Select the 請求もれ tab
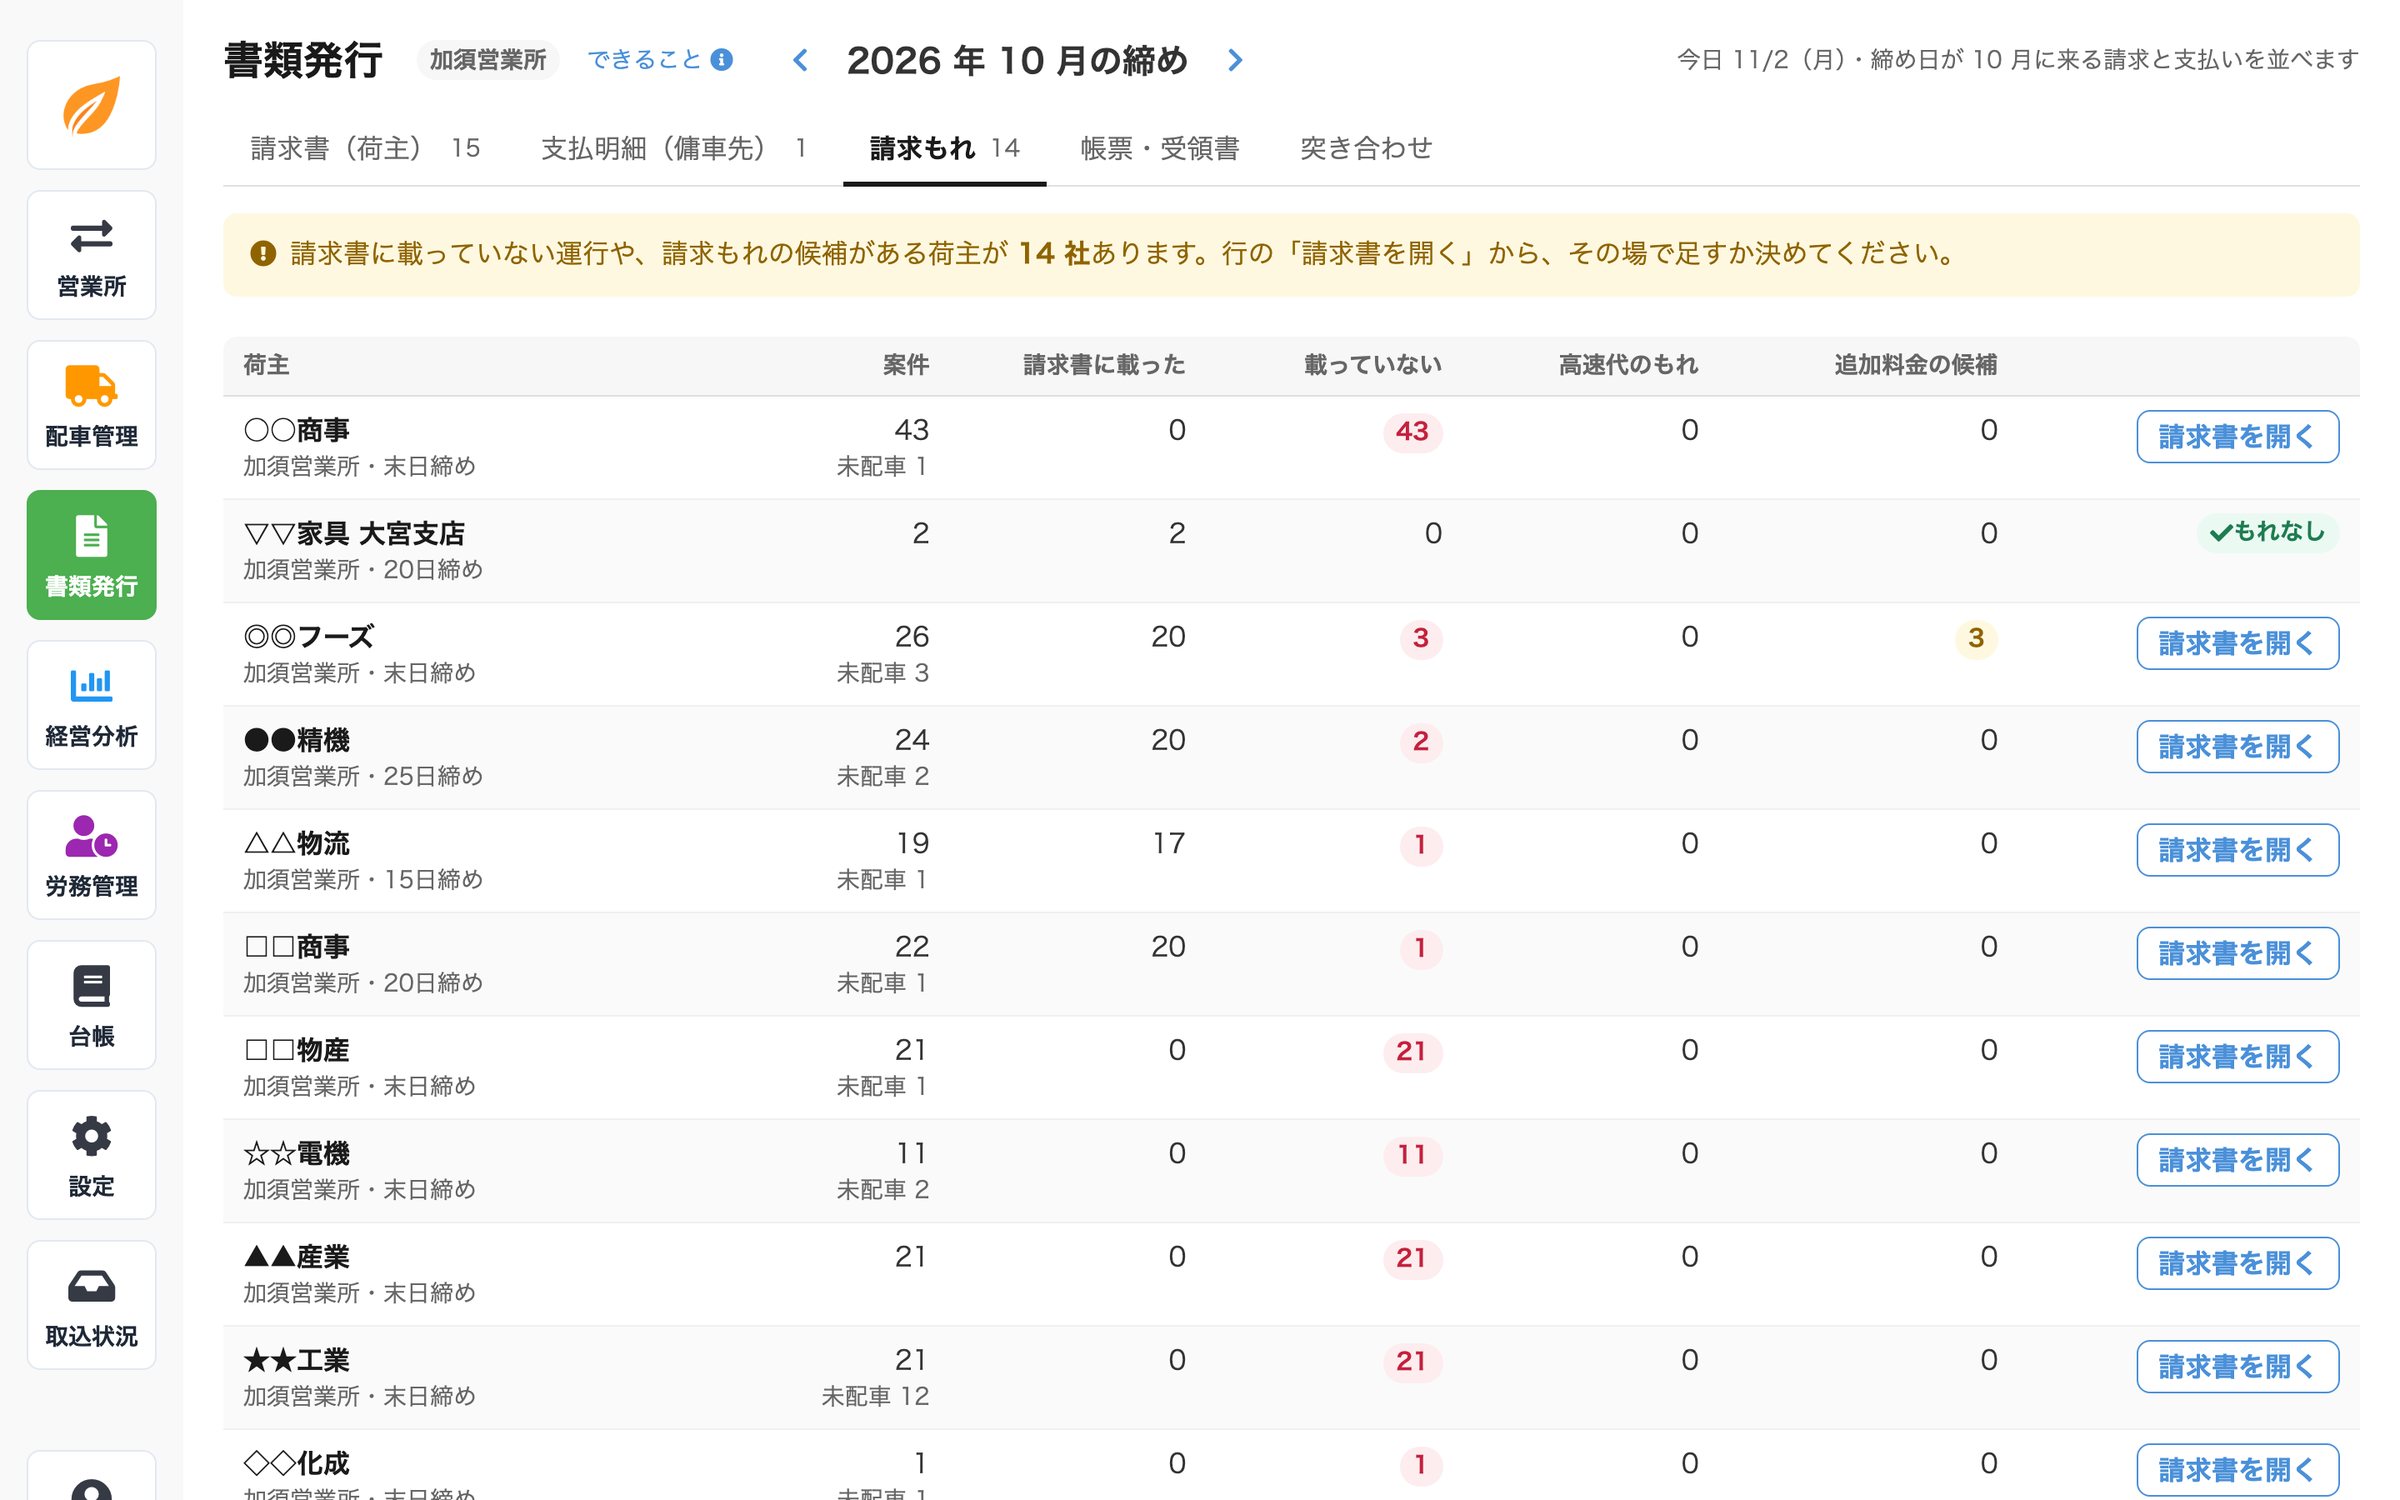The width and height of the screenshot is (2400, 1500). 944,148
